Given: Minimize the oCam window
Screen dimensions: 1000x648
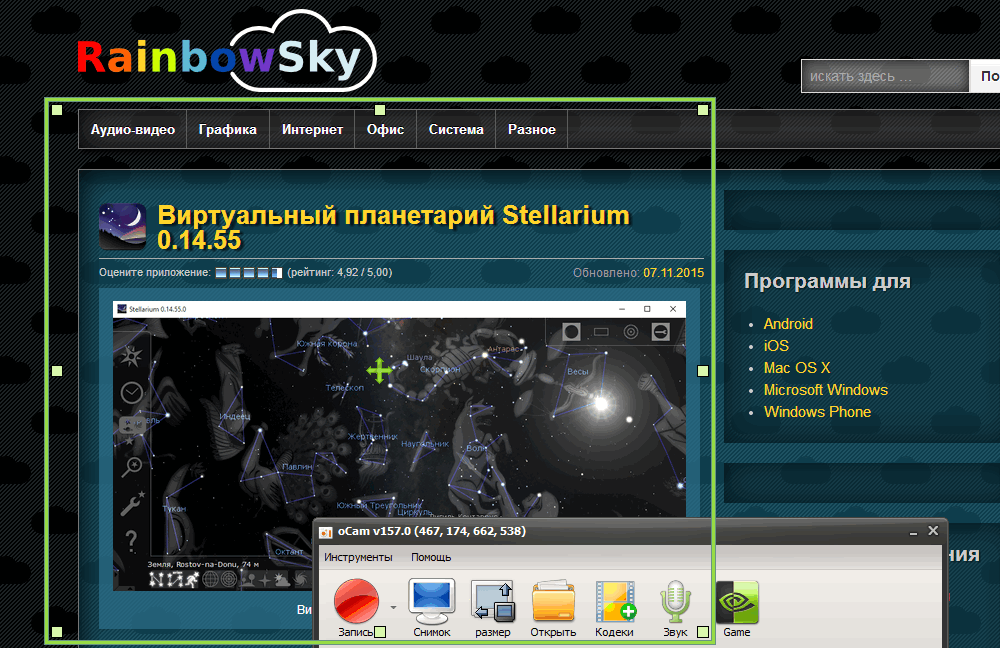Looking at the screenshot, I should click(913, 531).
